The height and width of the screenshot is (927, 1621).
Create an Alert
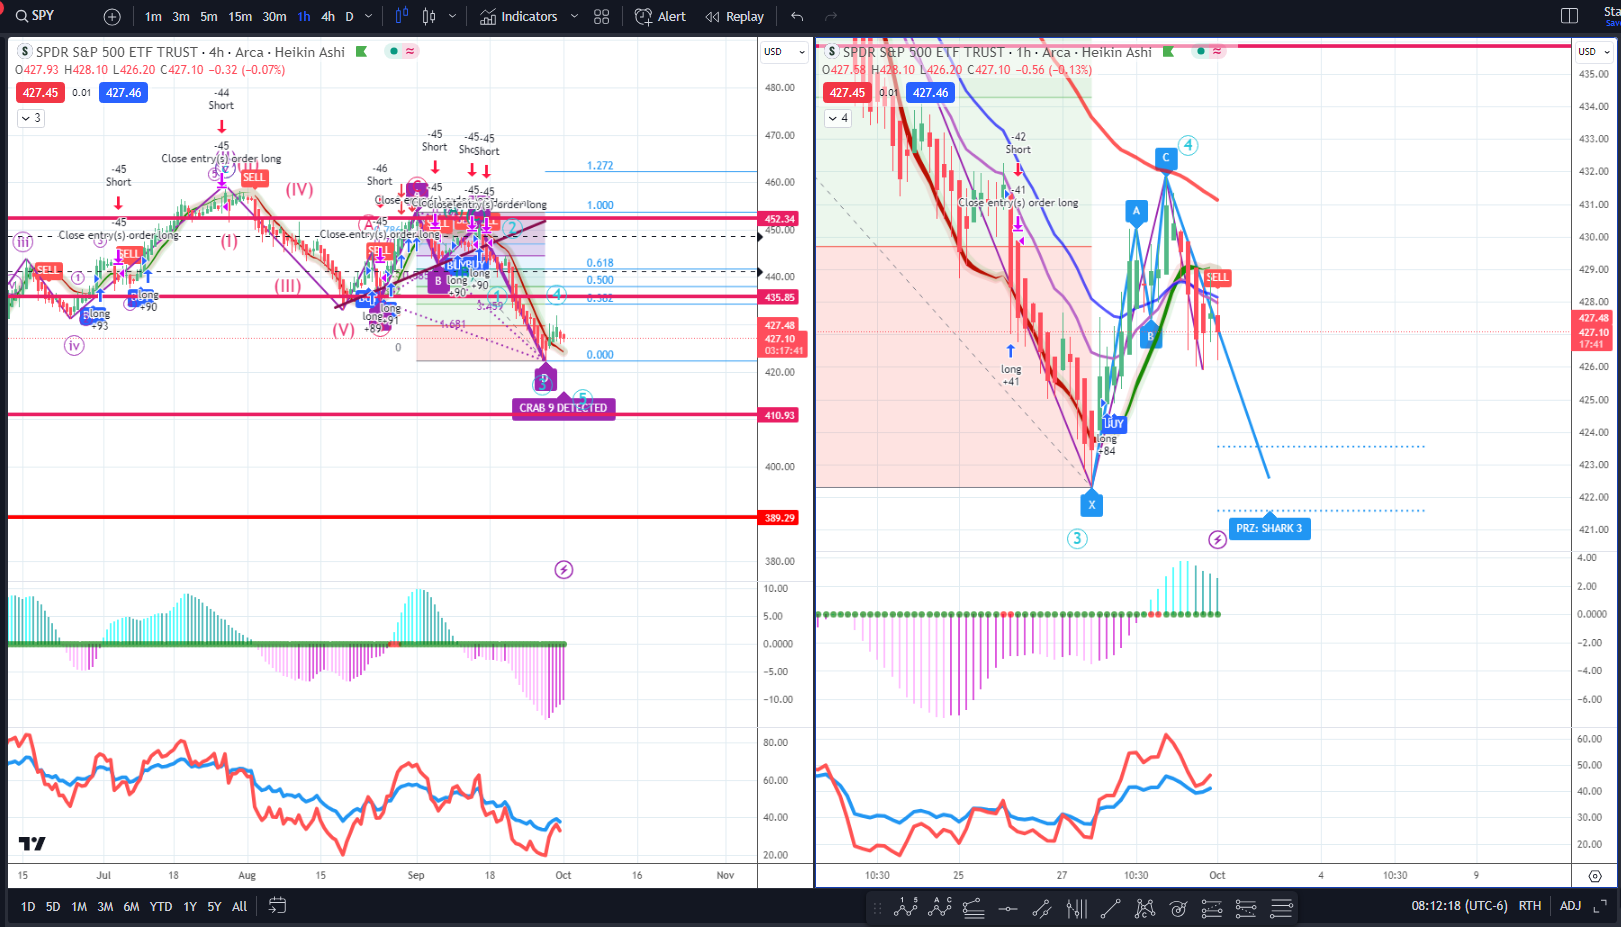click(660, 17)
